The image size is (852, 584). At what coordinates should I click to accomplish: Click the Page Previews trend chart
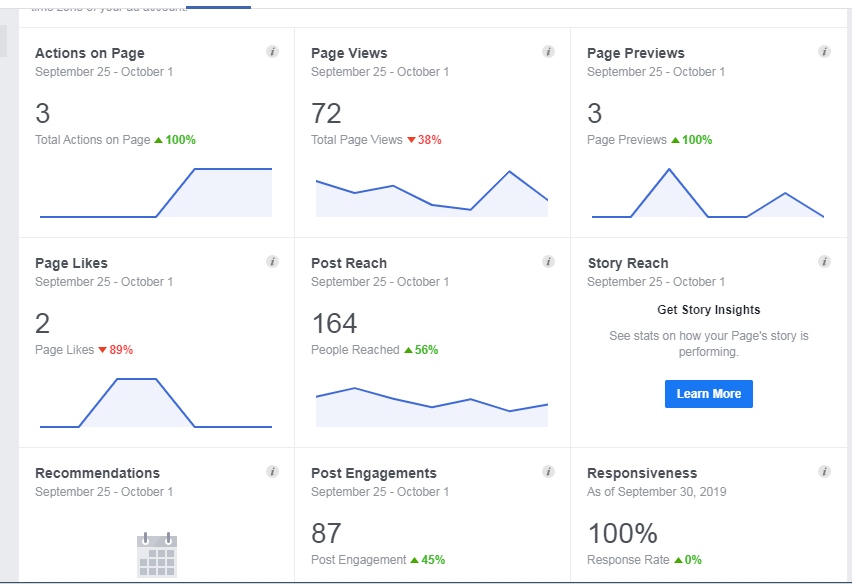tap(708, 193)
